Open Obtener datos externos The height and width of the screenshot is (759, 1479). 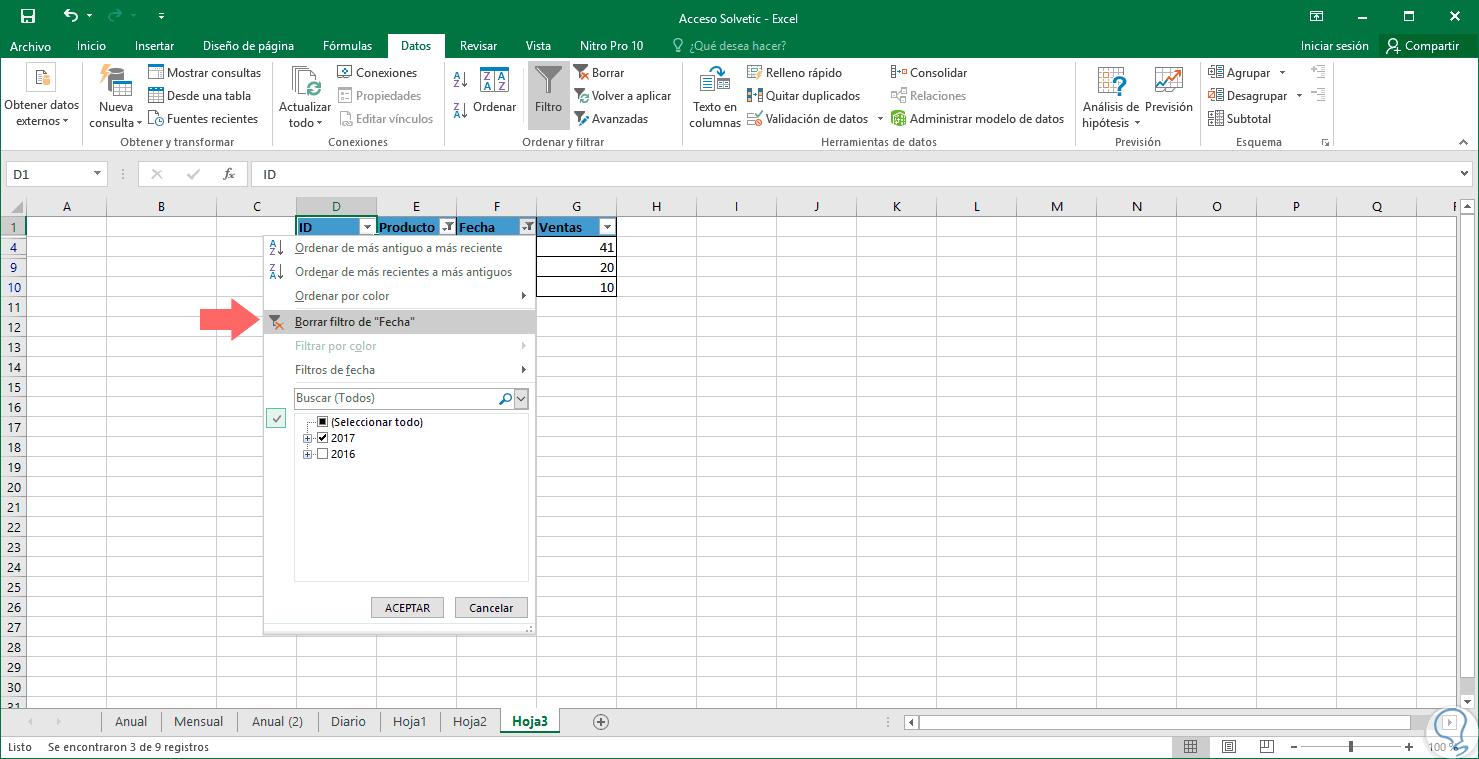point(41,96)
